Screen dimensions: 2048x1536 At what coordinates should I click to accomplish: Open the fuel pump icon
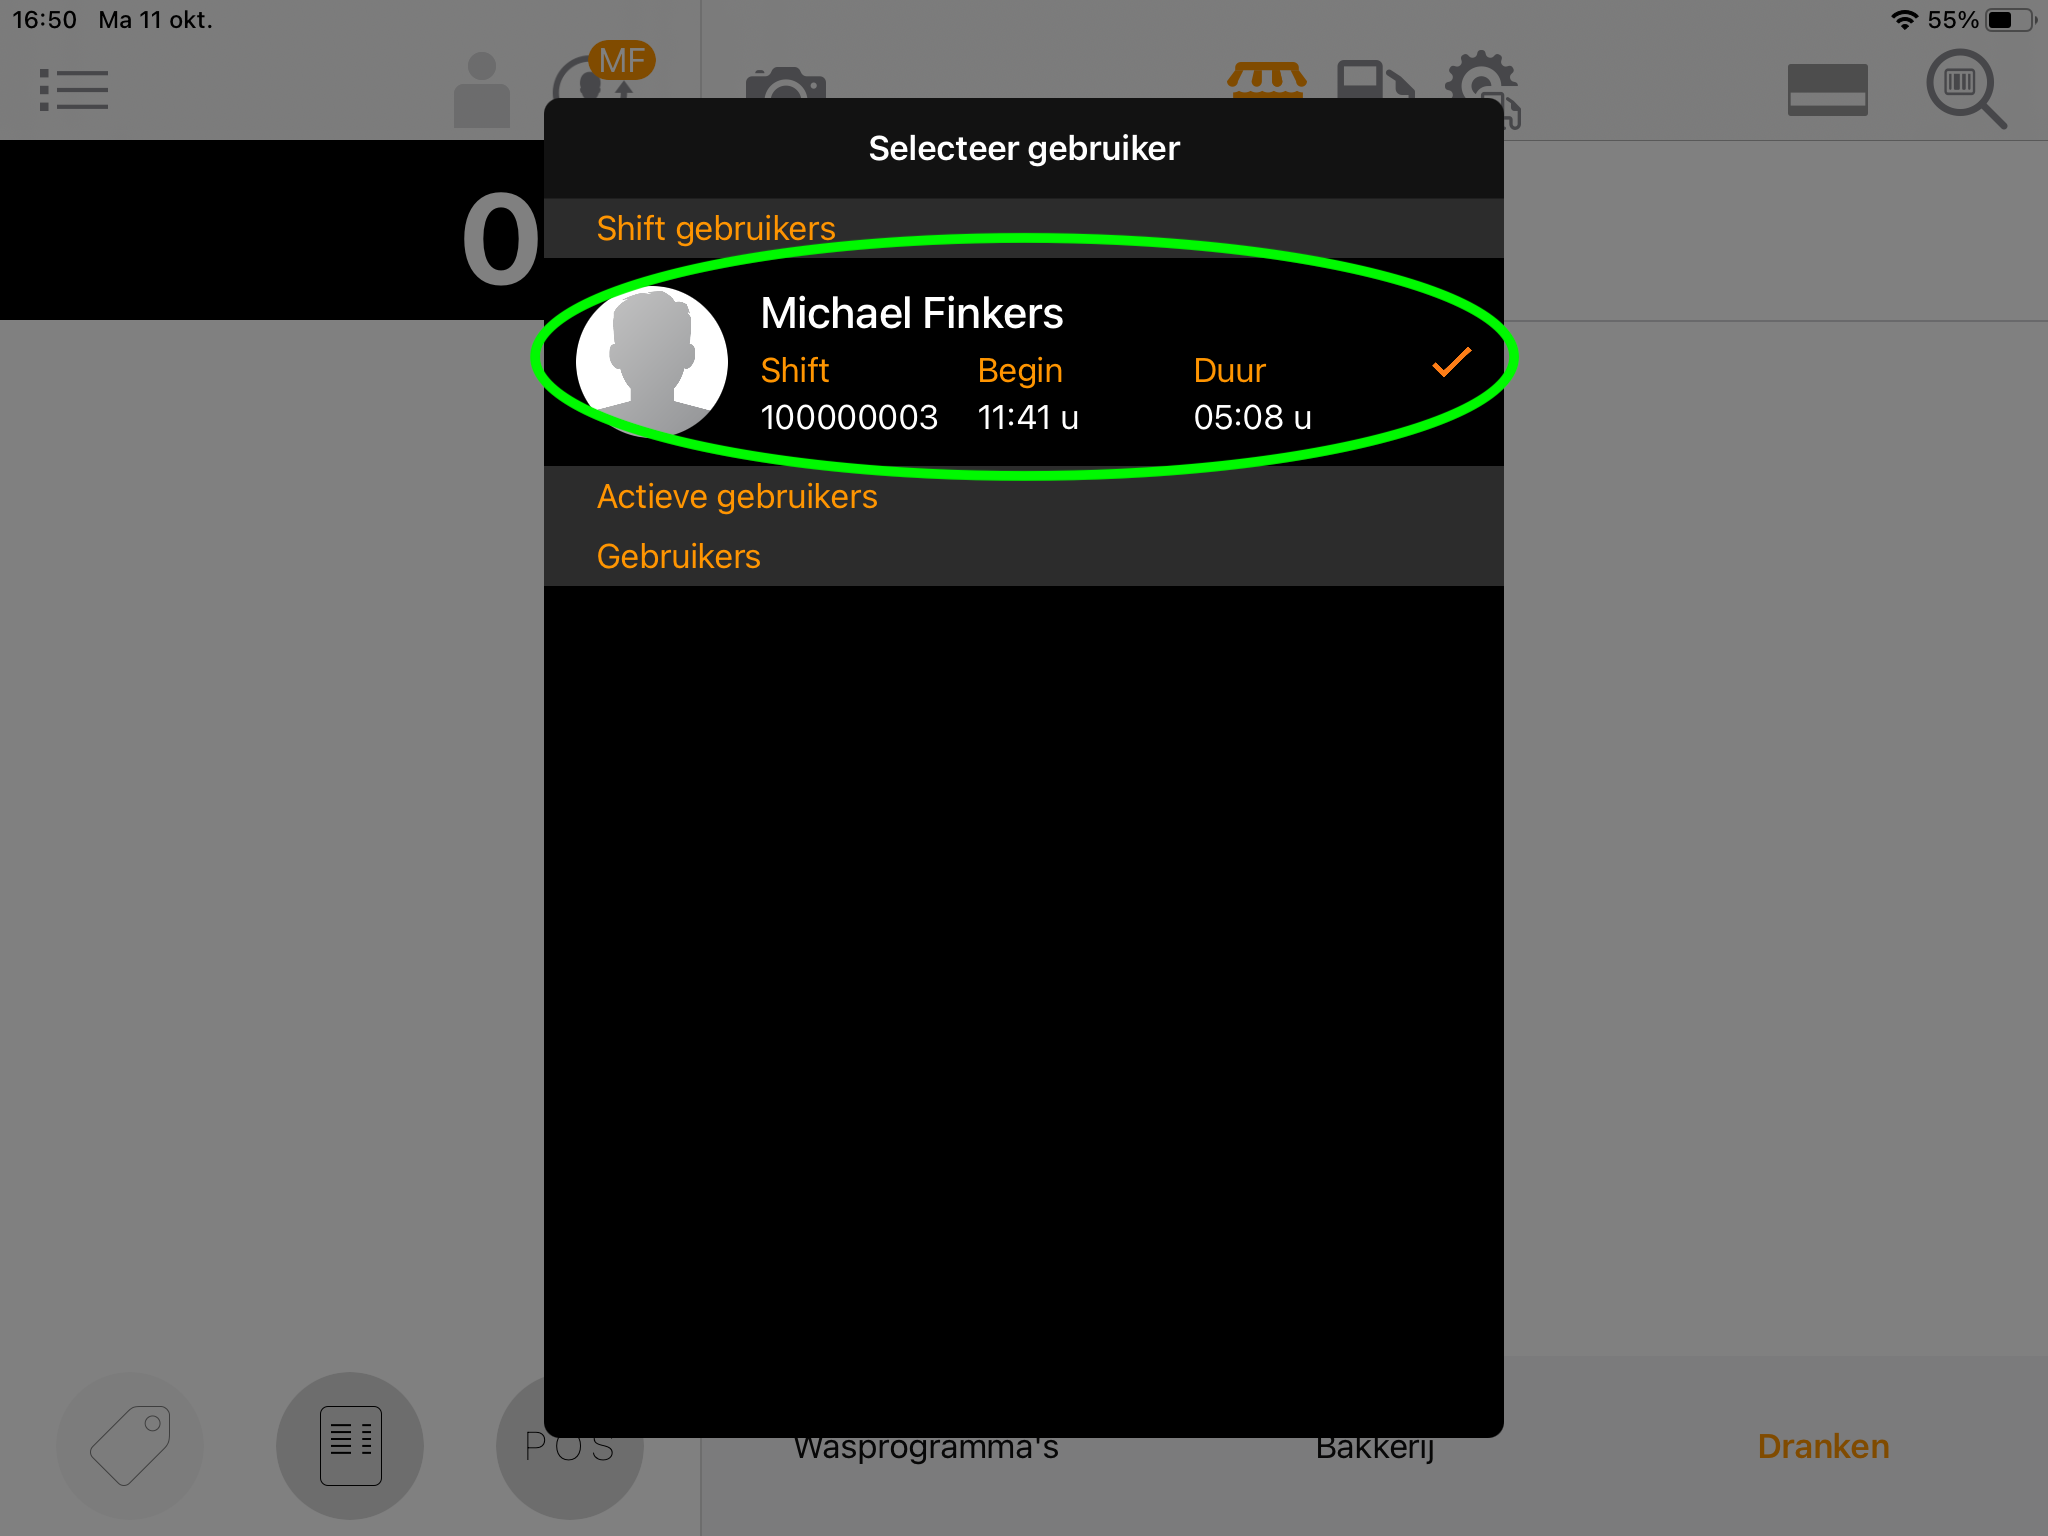tap(1375, 80)
